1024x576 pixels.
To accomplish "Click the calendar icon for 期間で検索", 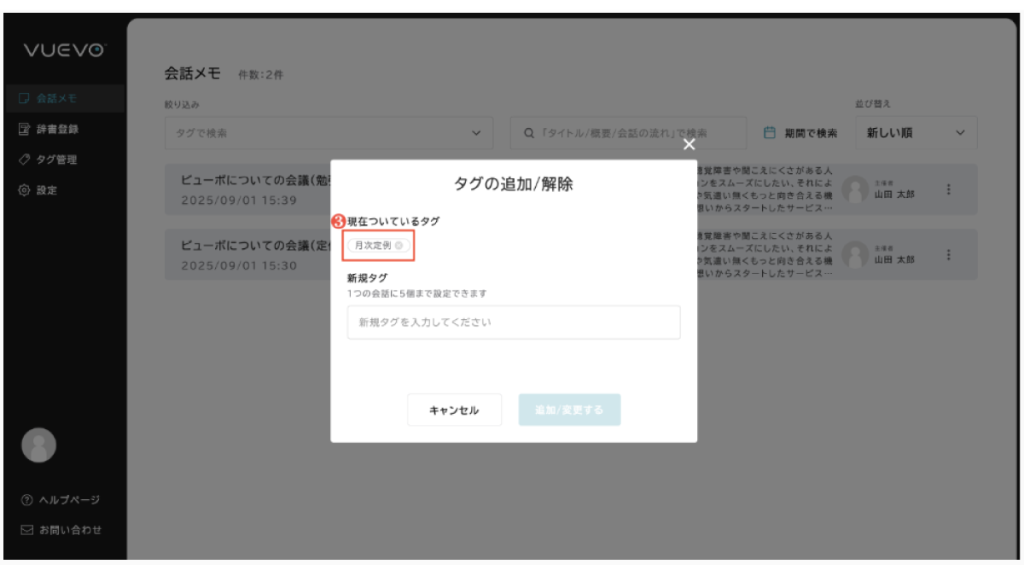I will pyautogui.click(x=770, y=133).
